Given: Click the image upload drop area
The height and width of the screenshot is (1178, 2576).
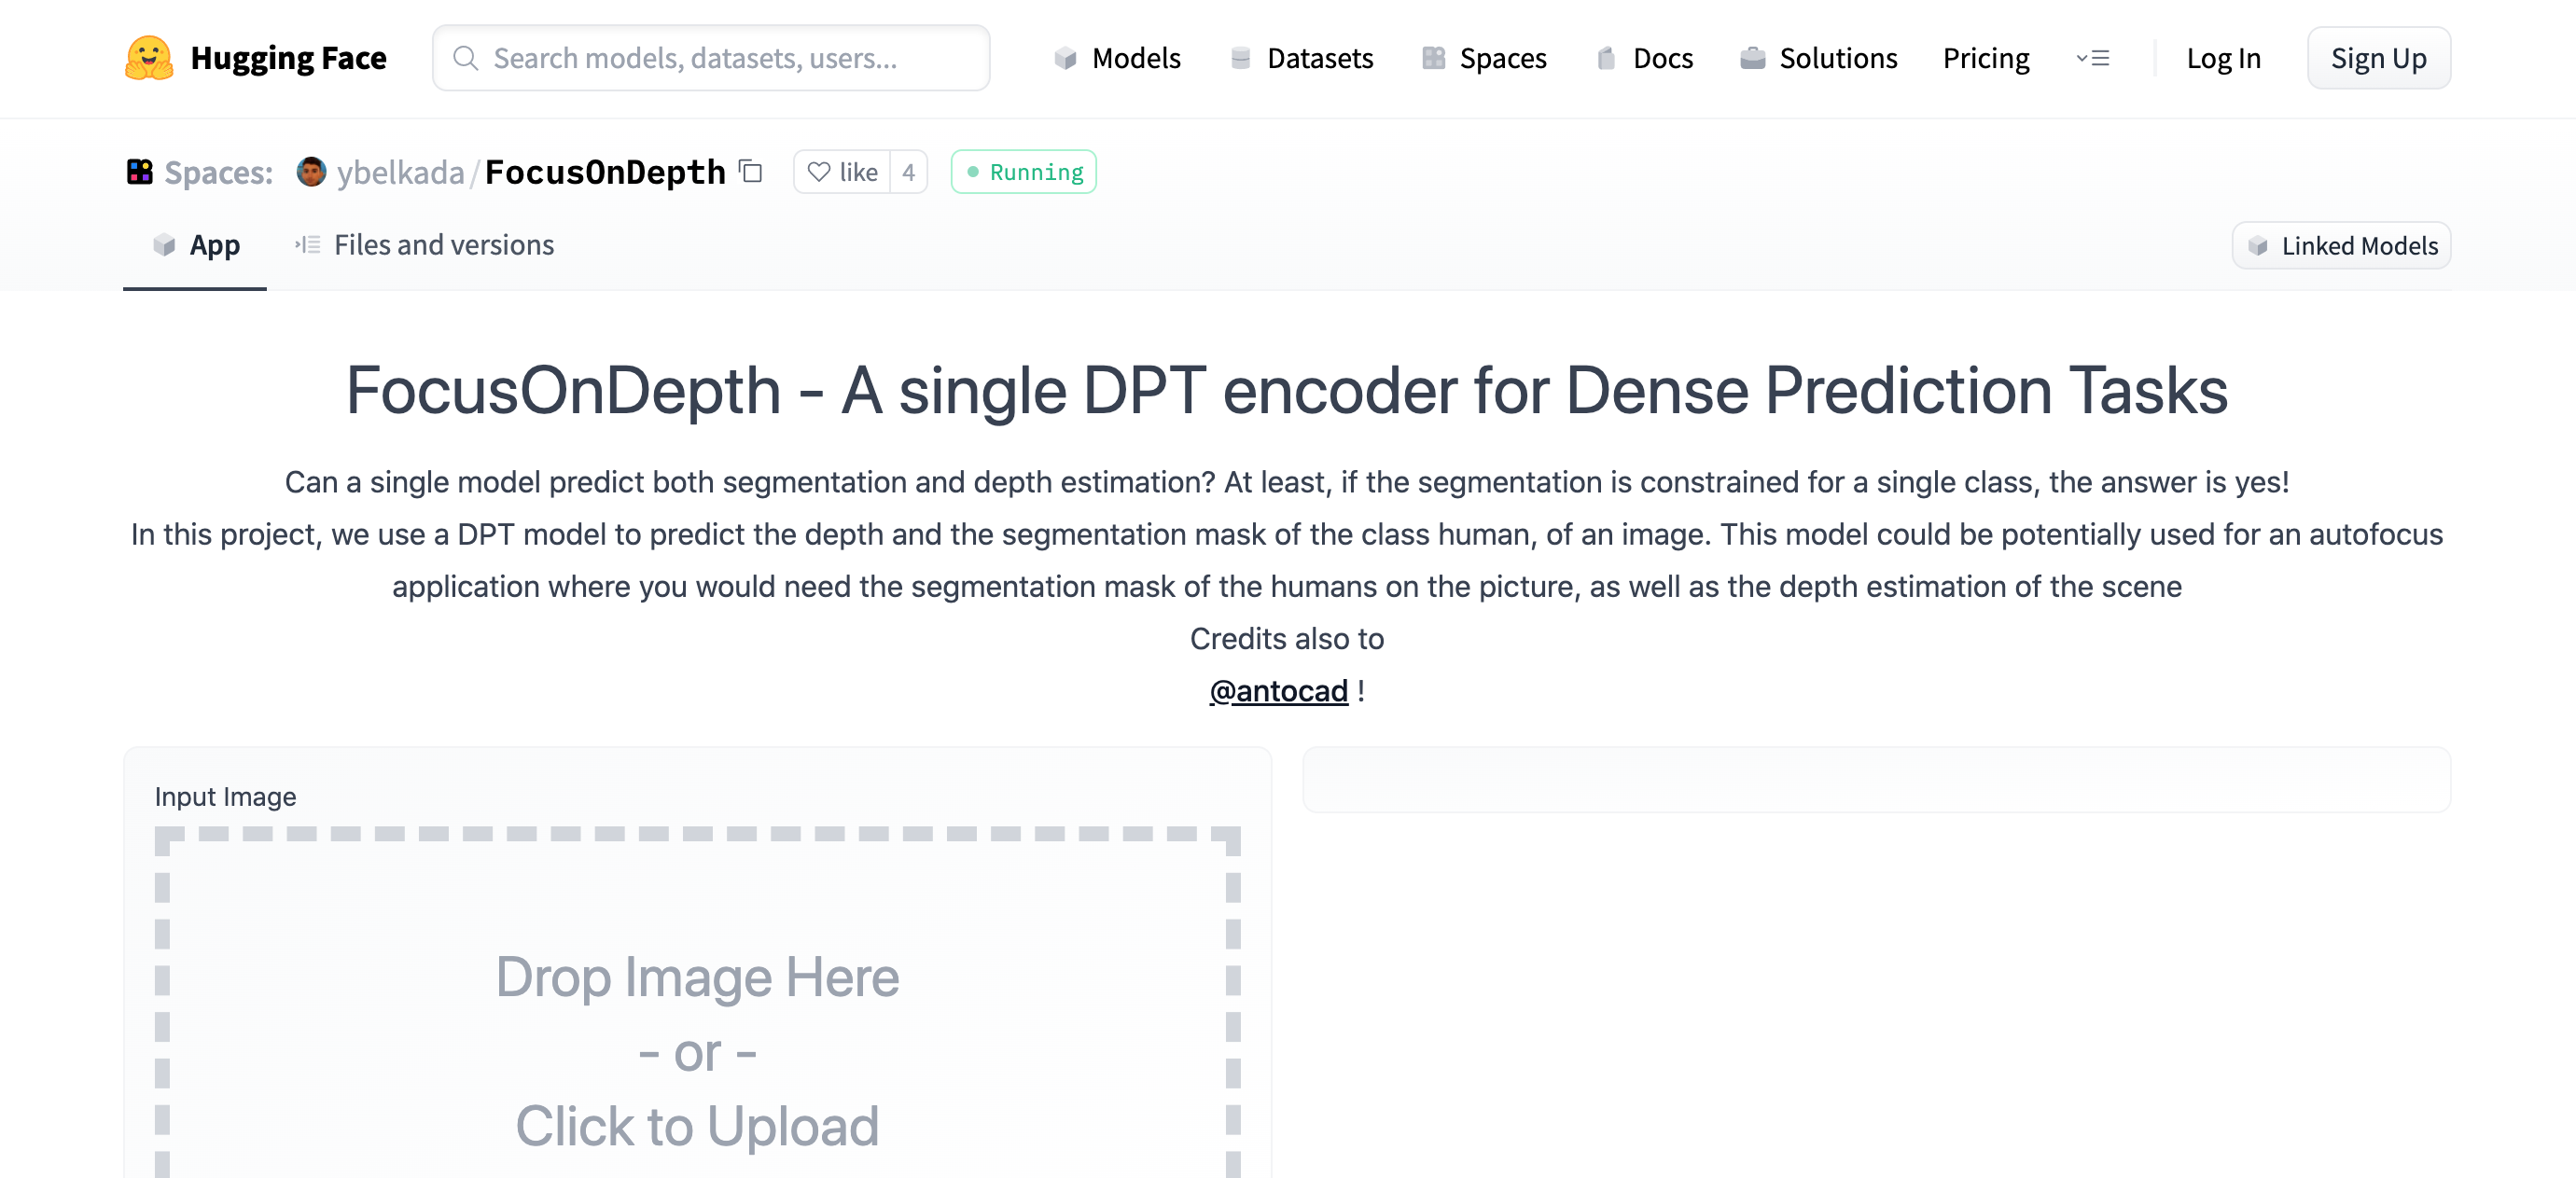Looking at the screenshot, I should coord(697,1002).
